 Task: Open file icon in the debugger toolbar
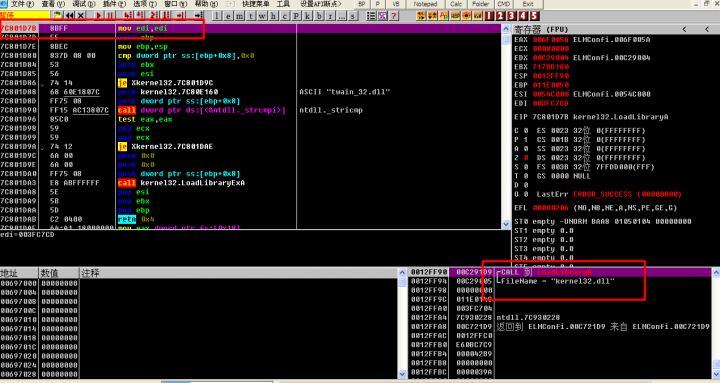tap(57, 16)
